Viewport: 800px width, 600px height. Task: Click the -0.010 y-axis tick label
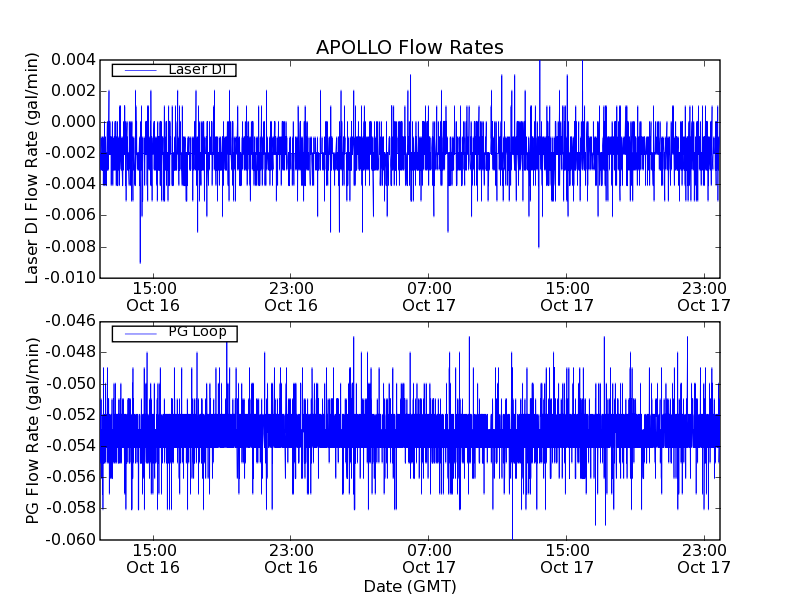[71, 278]
